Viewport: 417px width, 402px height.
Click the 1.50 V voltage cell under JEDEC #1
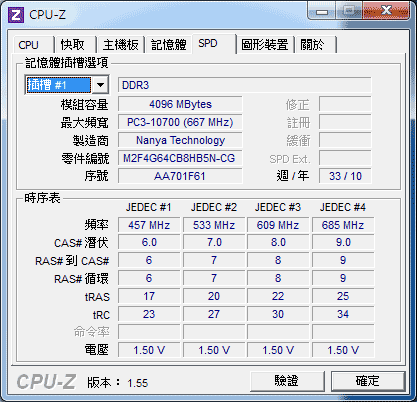[149, 350]
